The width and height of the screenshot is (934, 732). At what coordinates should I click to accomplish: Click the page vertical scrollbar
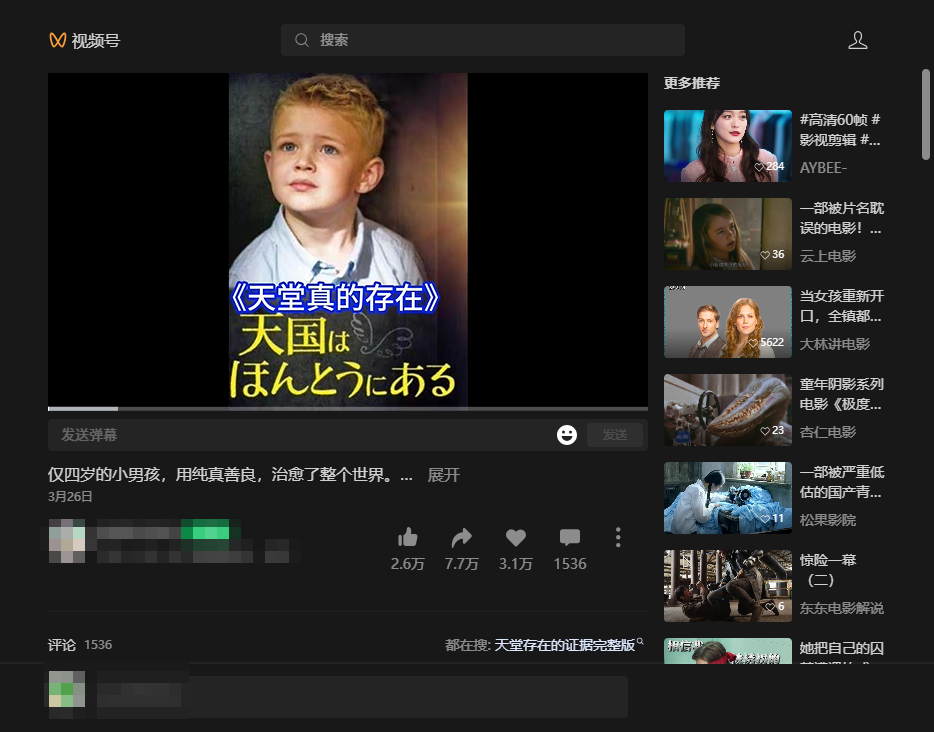pyautogui.click(x=926, y=114)
